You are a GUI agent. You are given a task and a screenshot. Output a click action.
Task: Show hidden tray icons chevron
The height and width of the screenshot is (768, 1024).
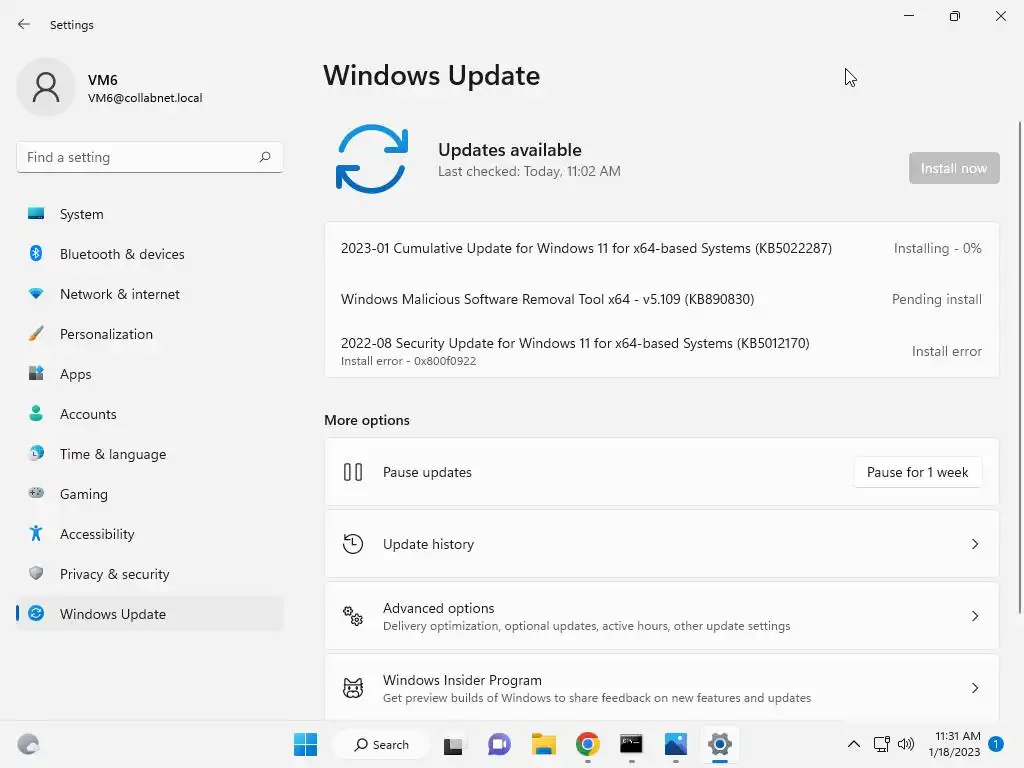pos(854,744)
